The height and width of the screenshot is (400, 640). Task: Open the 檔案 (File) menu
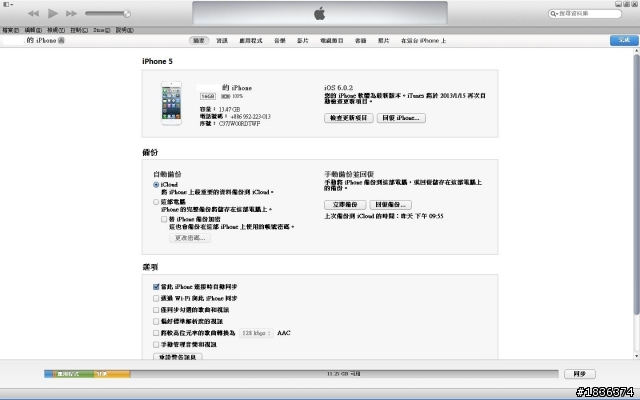click(x=11, y=30)
